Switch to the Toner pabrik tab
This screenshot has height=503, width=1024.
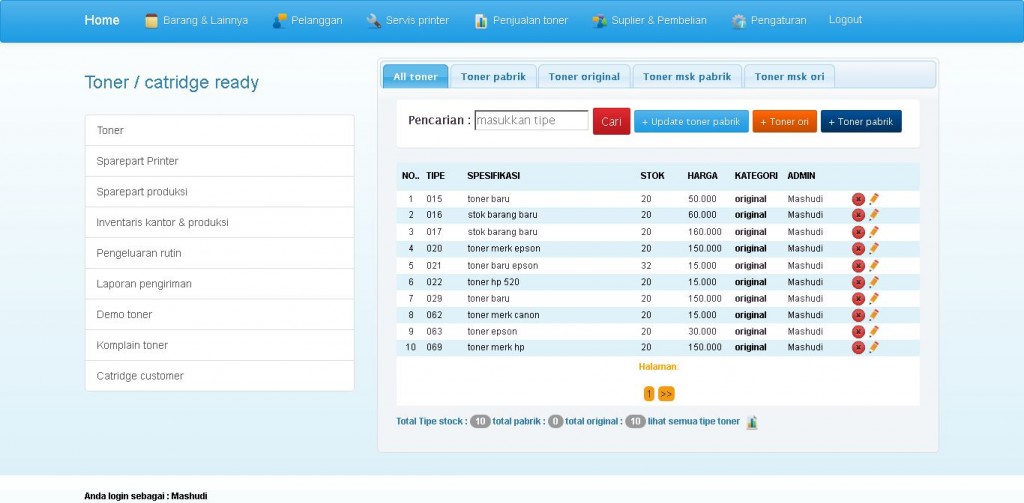pyautogui.click(x=493, y=76)
